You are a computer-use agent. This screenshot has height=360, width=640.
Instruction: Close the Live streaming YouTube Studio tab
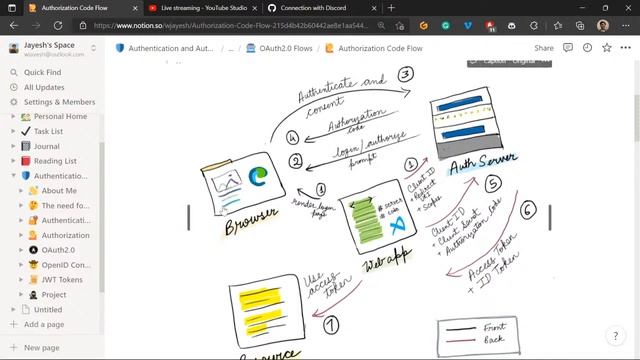(255, 8)
